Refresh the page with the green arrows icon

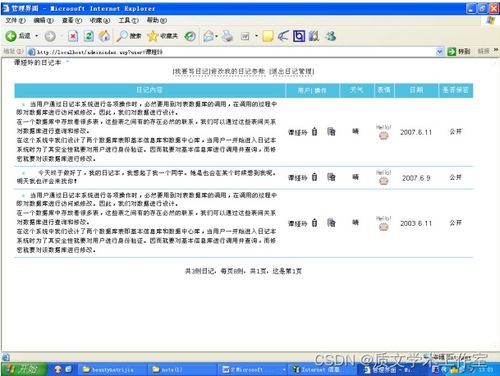coord(89,36)
